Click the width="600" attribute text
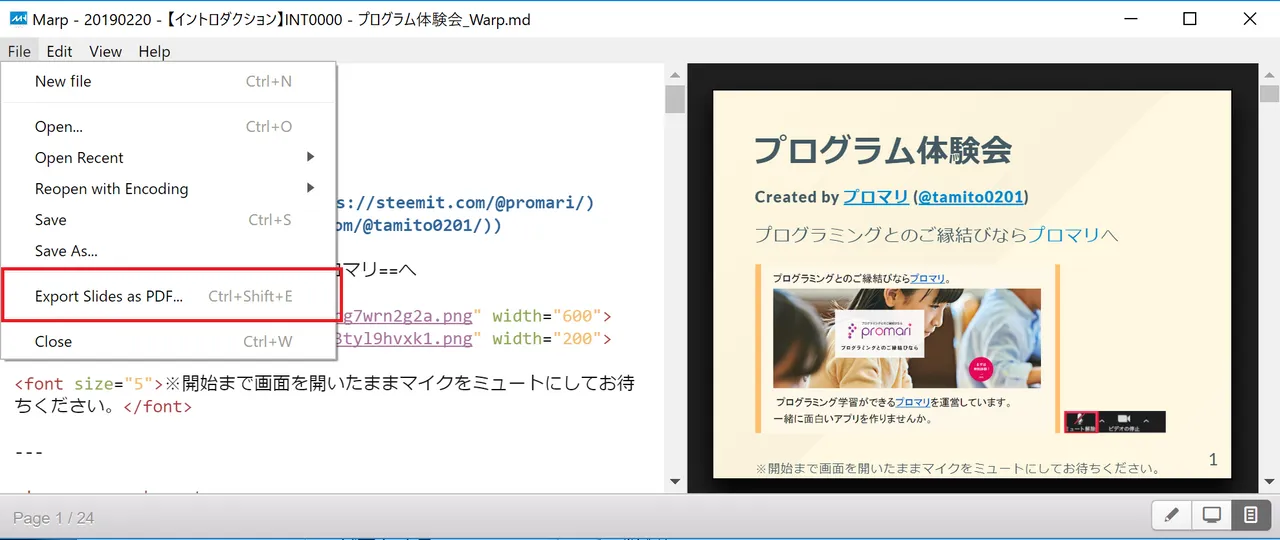 click(546, 316)
